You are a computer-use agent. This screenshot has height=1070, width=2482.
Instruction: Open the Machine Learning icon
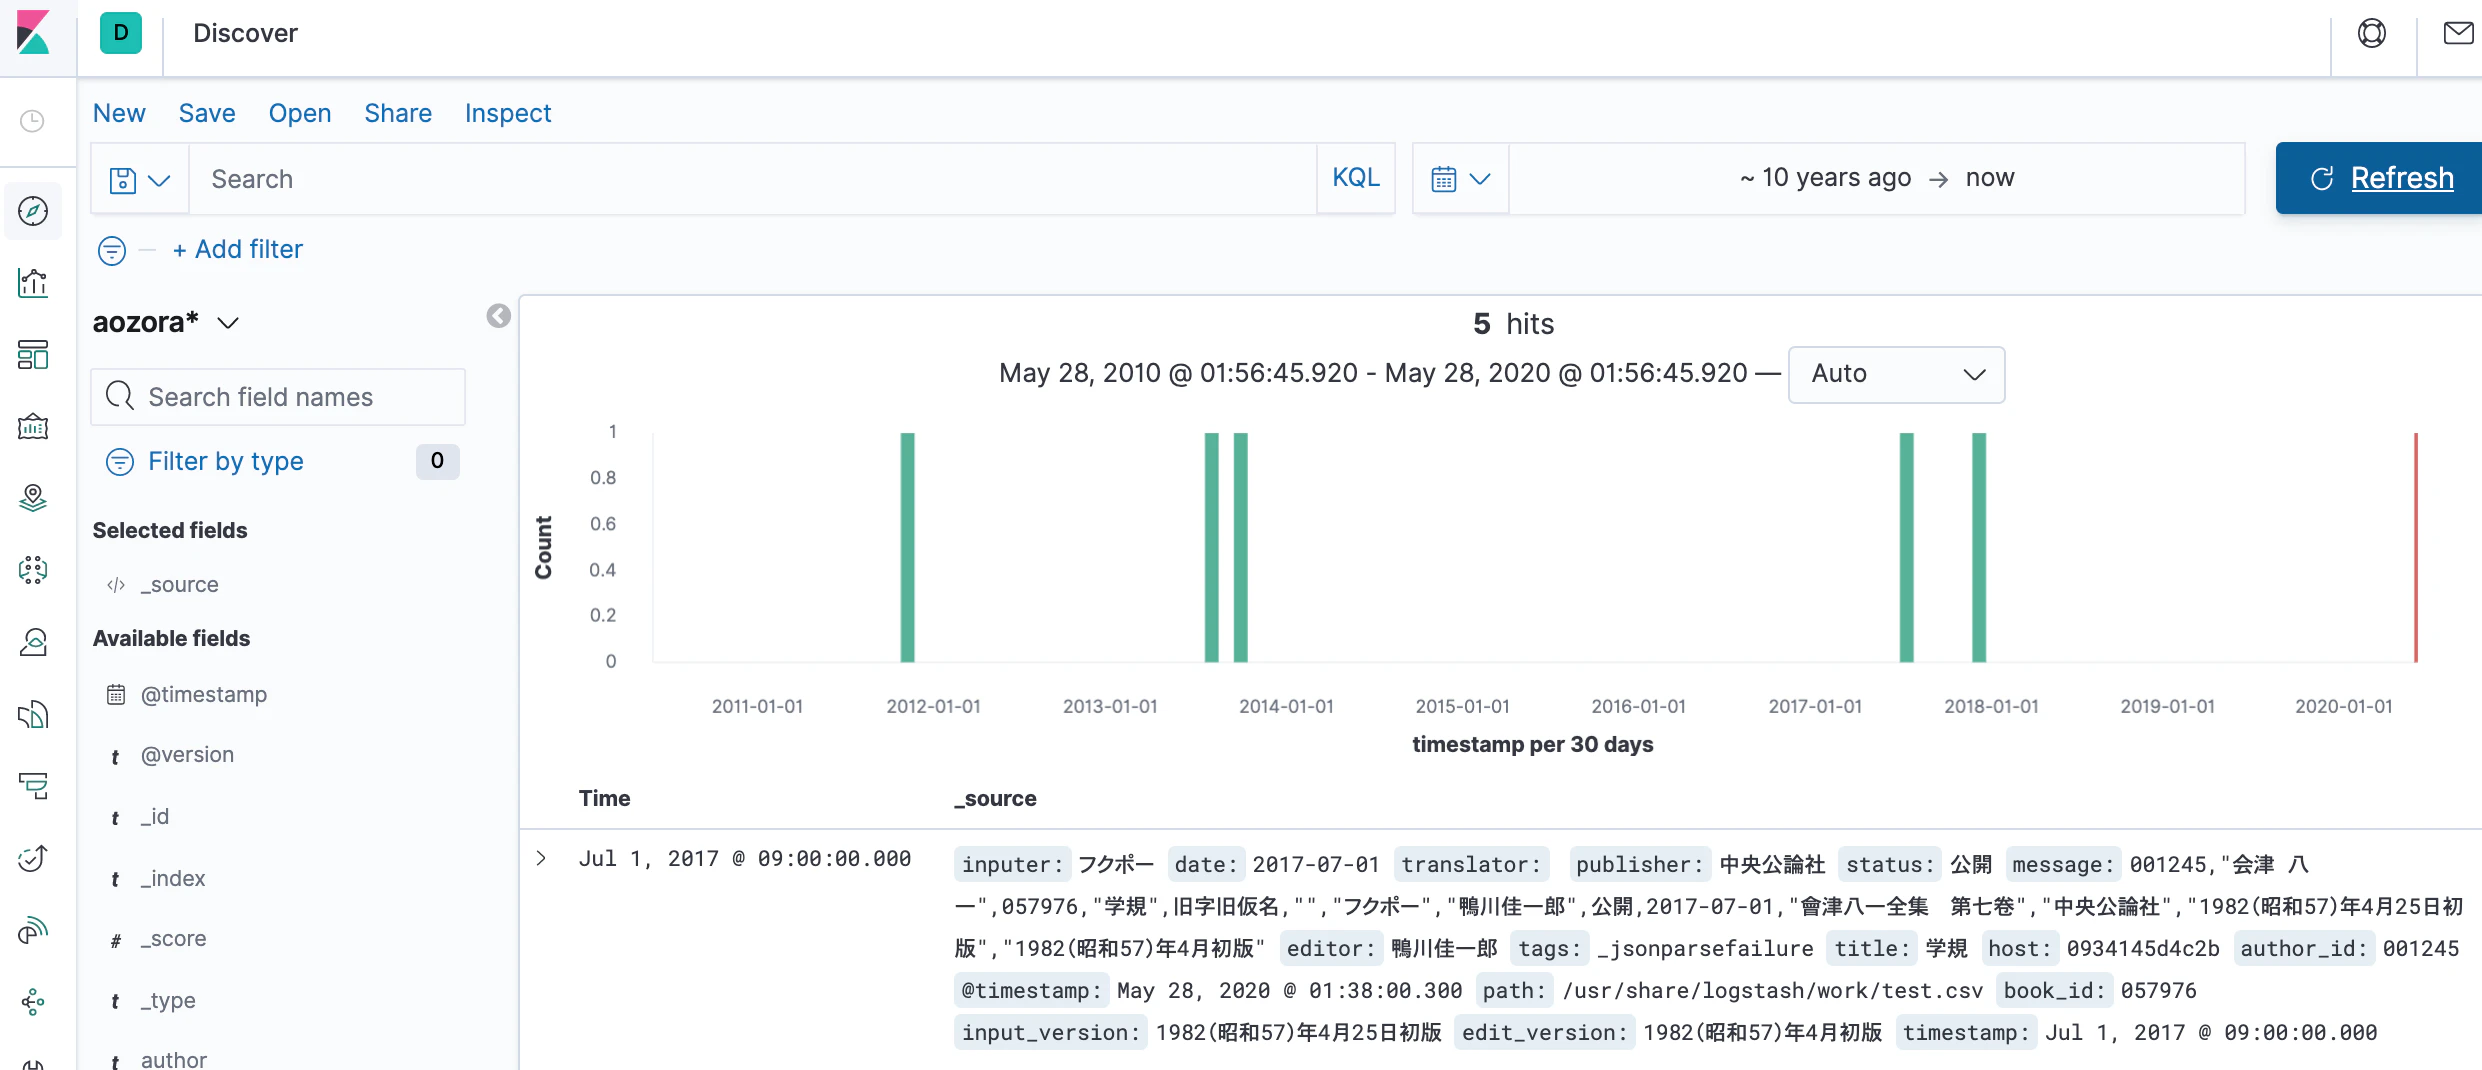(x=33, y=570)
